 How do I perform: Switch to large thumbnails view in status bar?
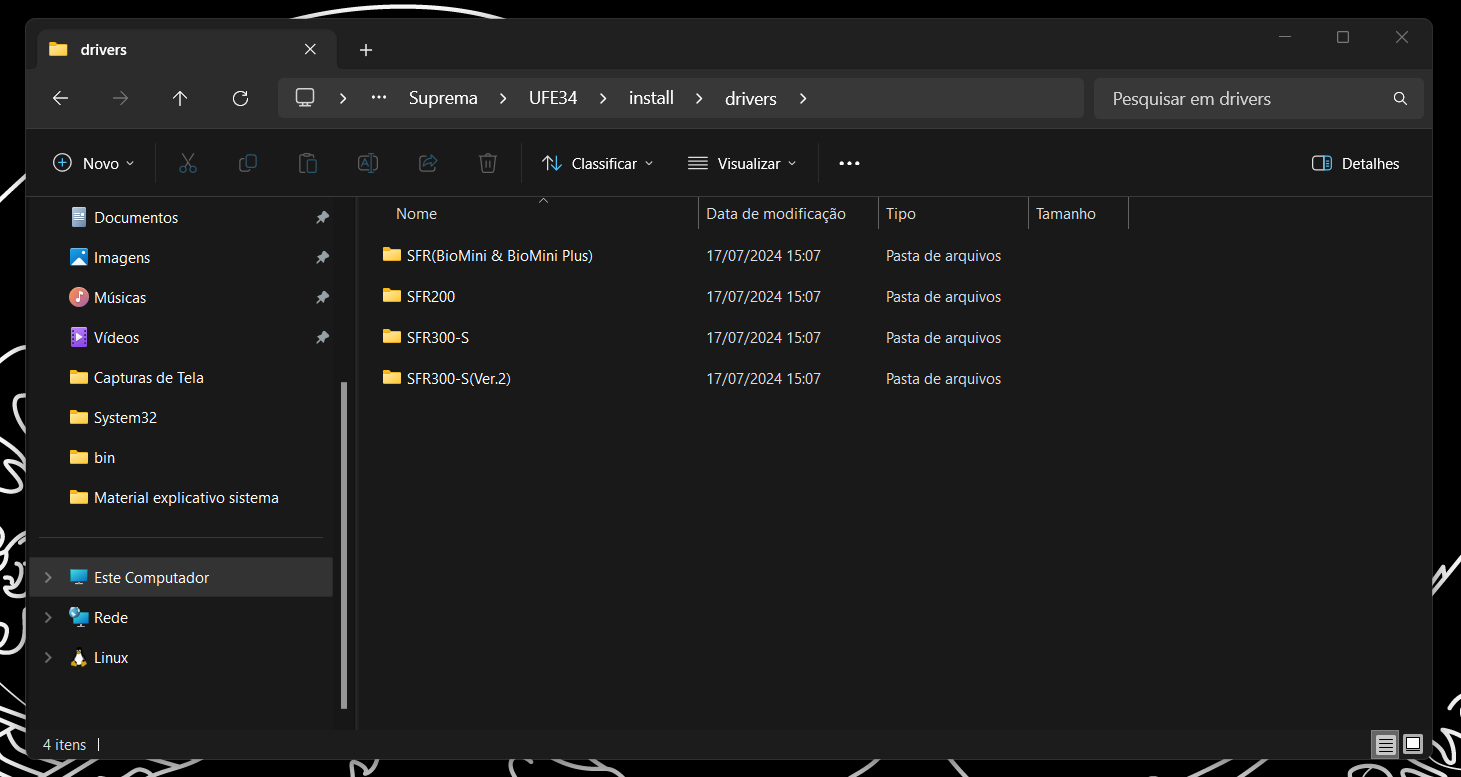tap(1413, 744)
